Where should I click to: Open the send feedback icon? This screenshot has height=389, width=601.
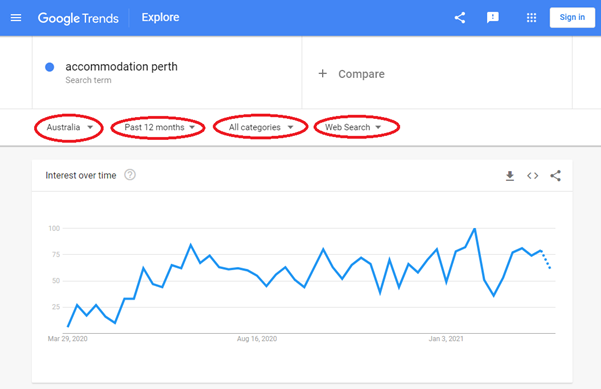click(x=493, y=18)
